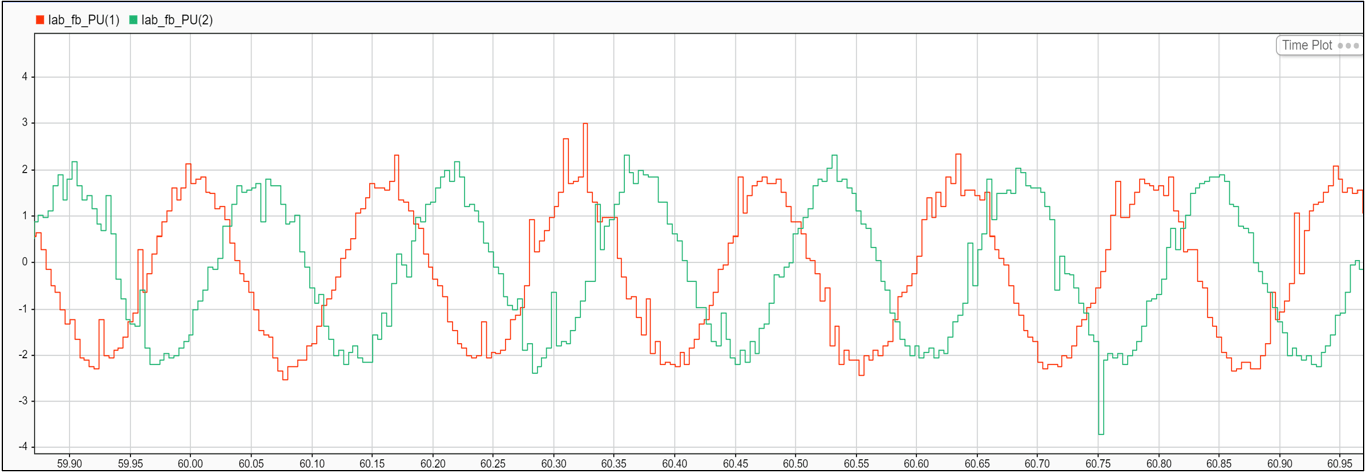Click the 60.50 tick on the time axis
This screenshot has height=475, width=1368.
click(795, 464)
